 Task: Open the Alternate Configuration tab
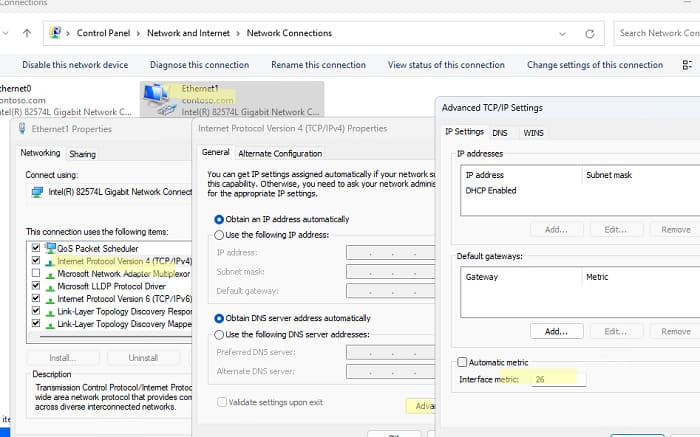pyautogui.click(x=279, y=153)
